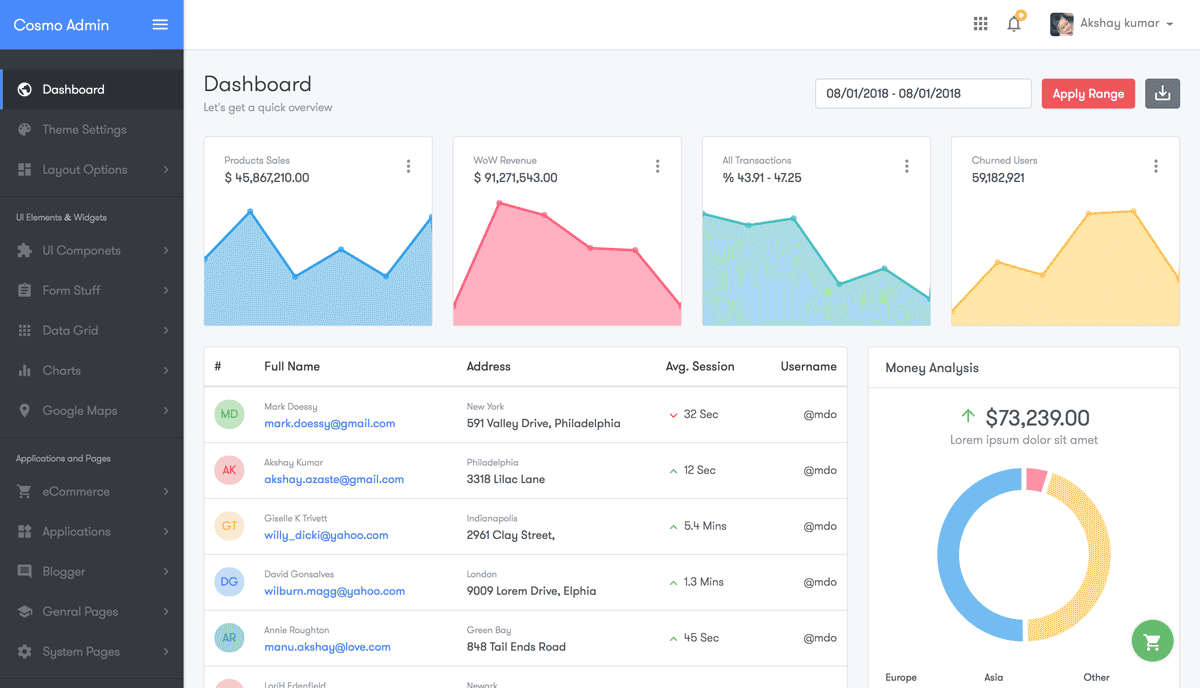Image resolution: width=1200 pixels, height=688 pixels.
Task: Select the Form Stuff menu label
Action: click(x=71, y=291)
